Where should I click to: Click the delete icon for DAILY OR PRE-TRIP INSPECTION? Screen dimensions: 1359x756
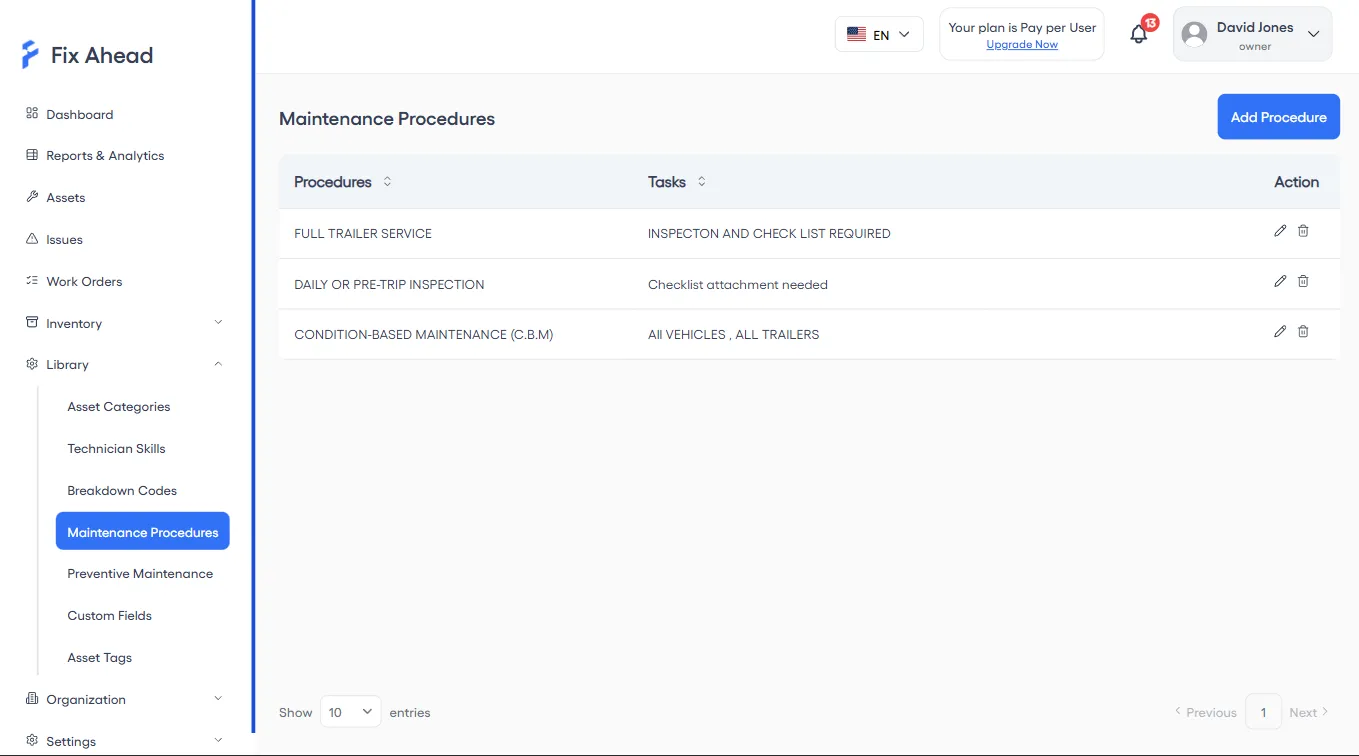click(x=1303, y=281)
